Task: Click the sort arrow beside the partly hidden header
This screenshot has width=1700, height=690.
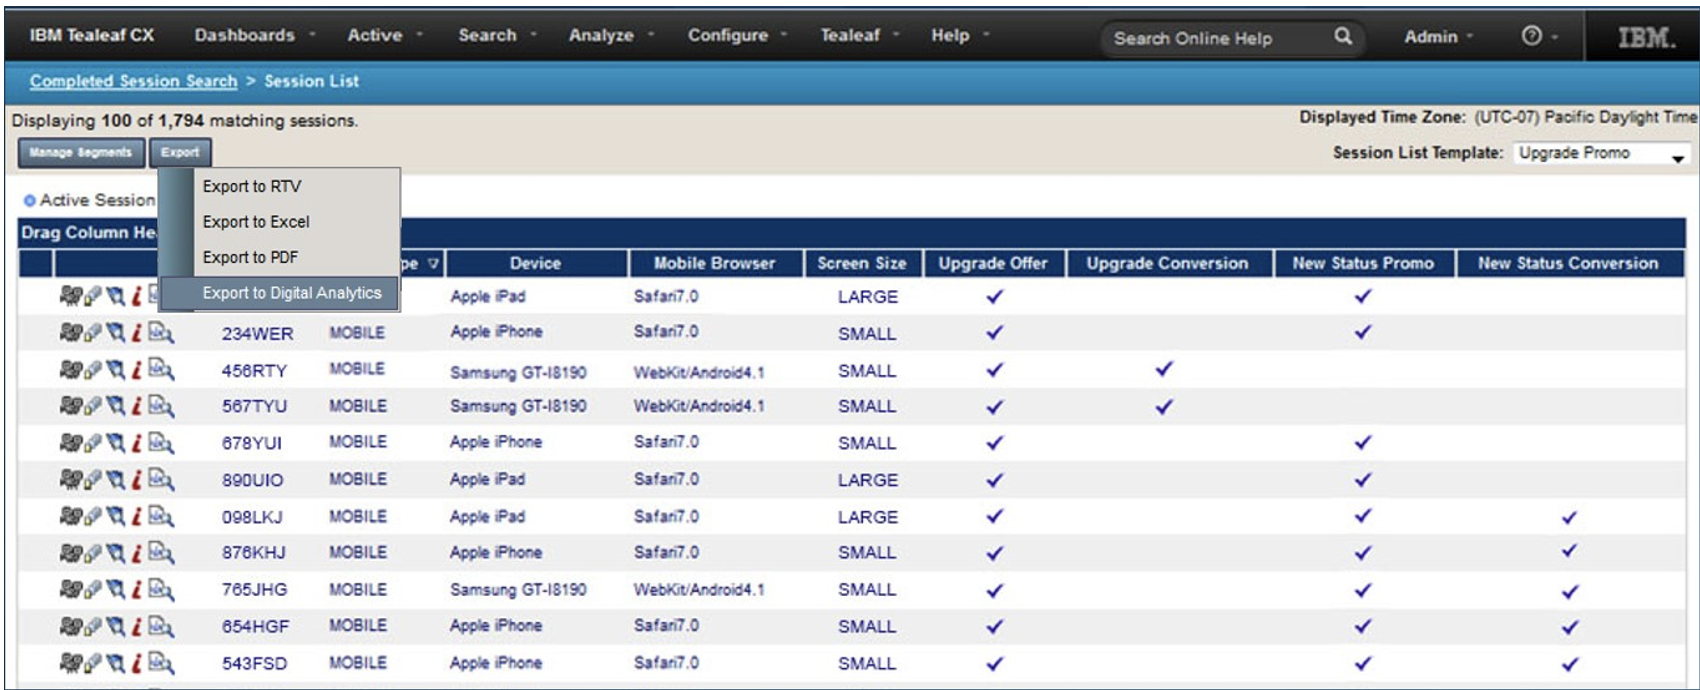Action: tap(433, 264)
